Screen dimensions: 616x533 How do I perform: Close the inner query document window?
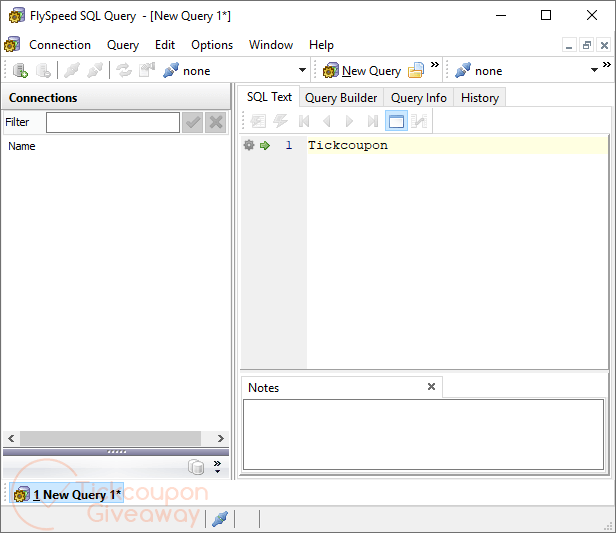coord(604,45)
